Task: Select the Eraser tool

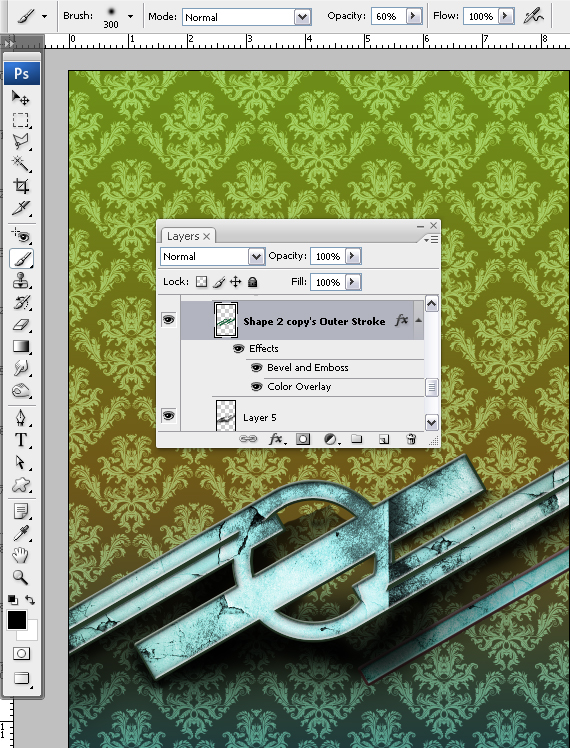Action: pos(21,325)
